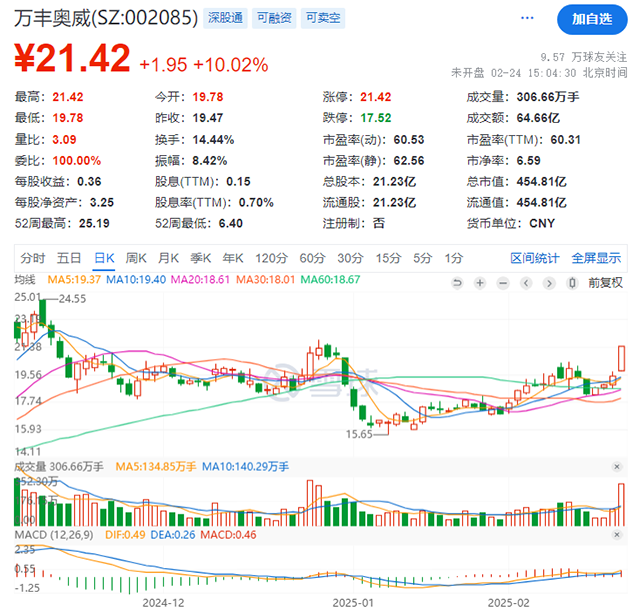
Task: Click the 换手 14.44% value
Action: pyautogui.click(x=213, y=140)
